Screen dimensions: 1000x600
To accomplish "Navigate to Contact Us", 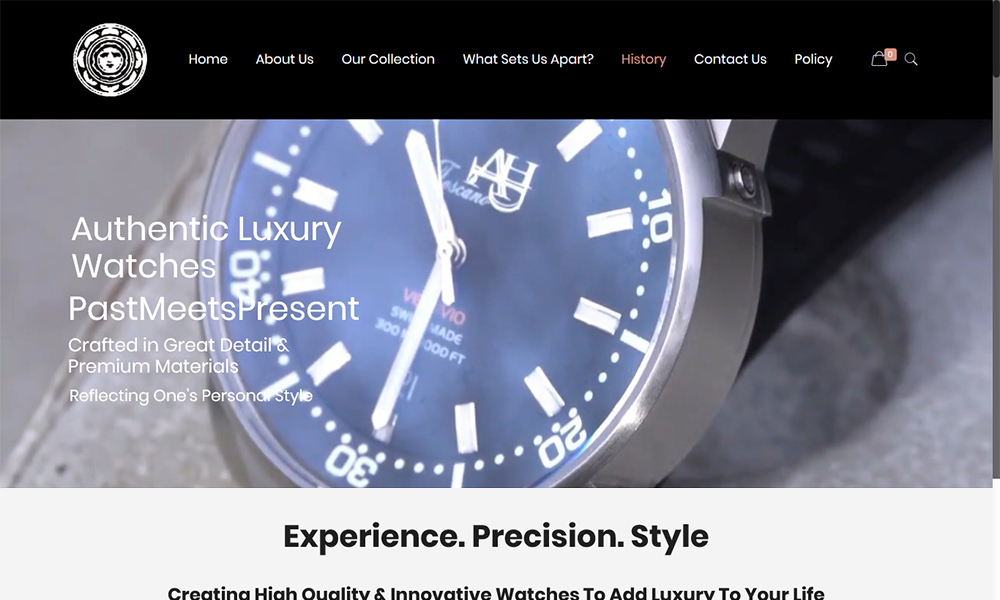I will pyautogui.click(x=730, y=59).
